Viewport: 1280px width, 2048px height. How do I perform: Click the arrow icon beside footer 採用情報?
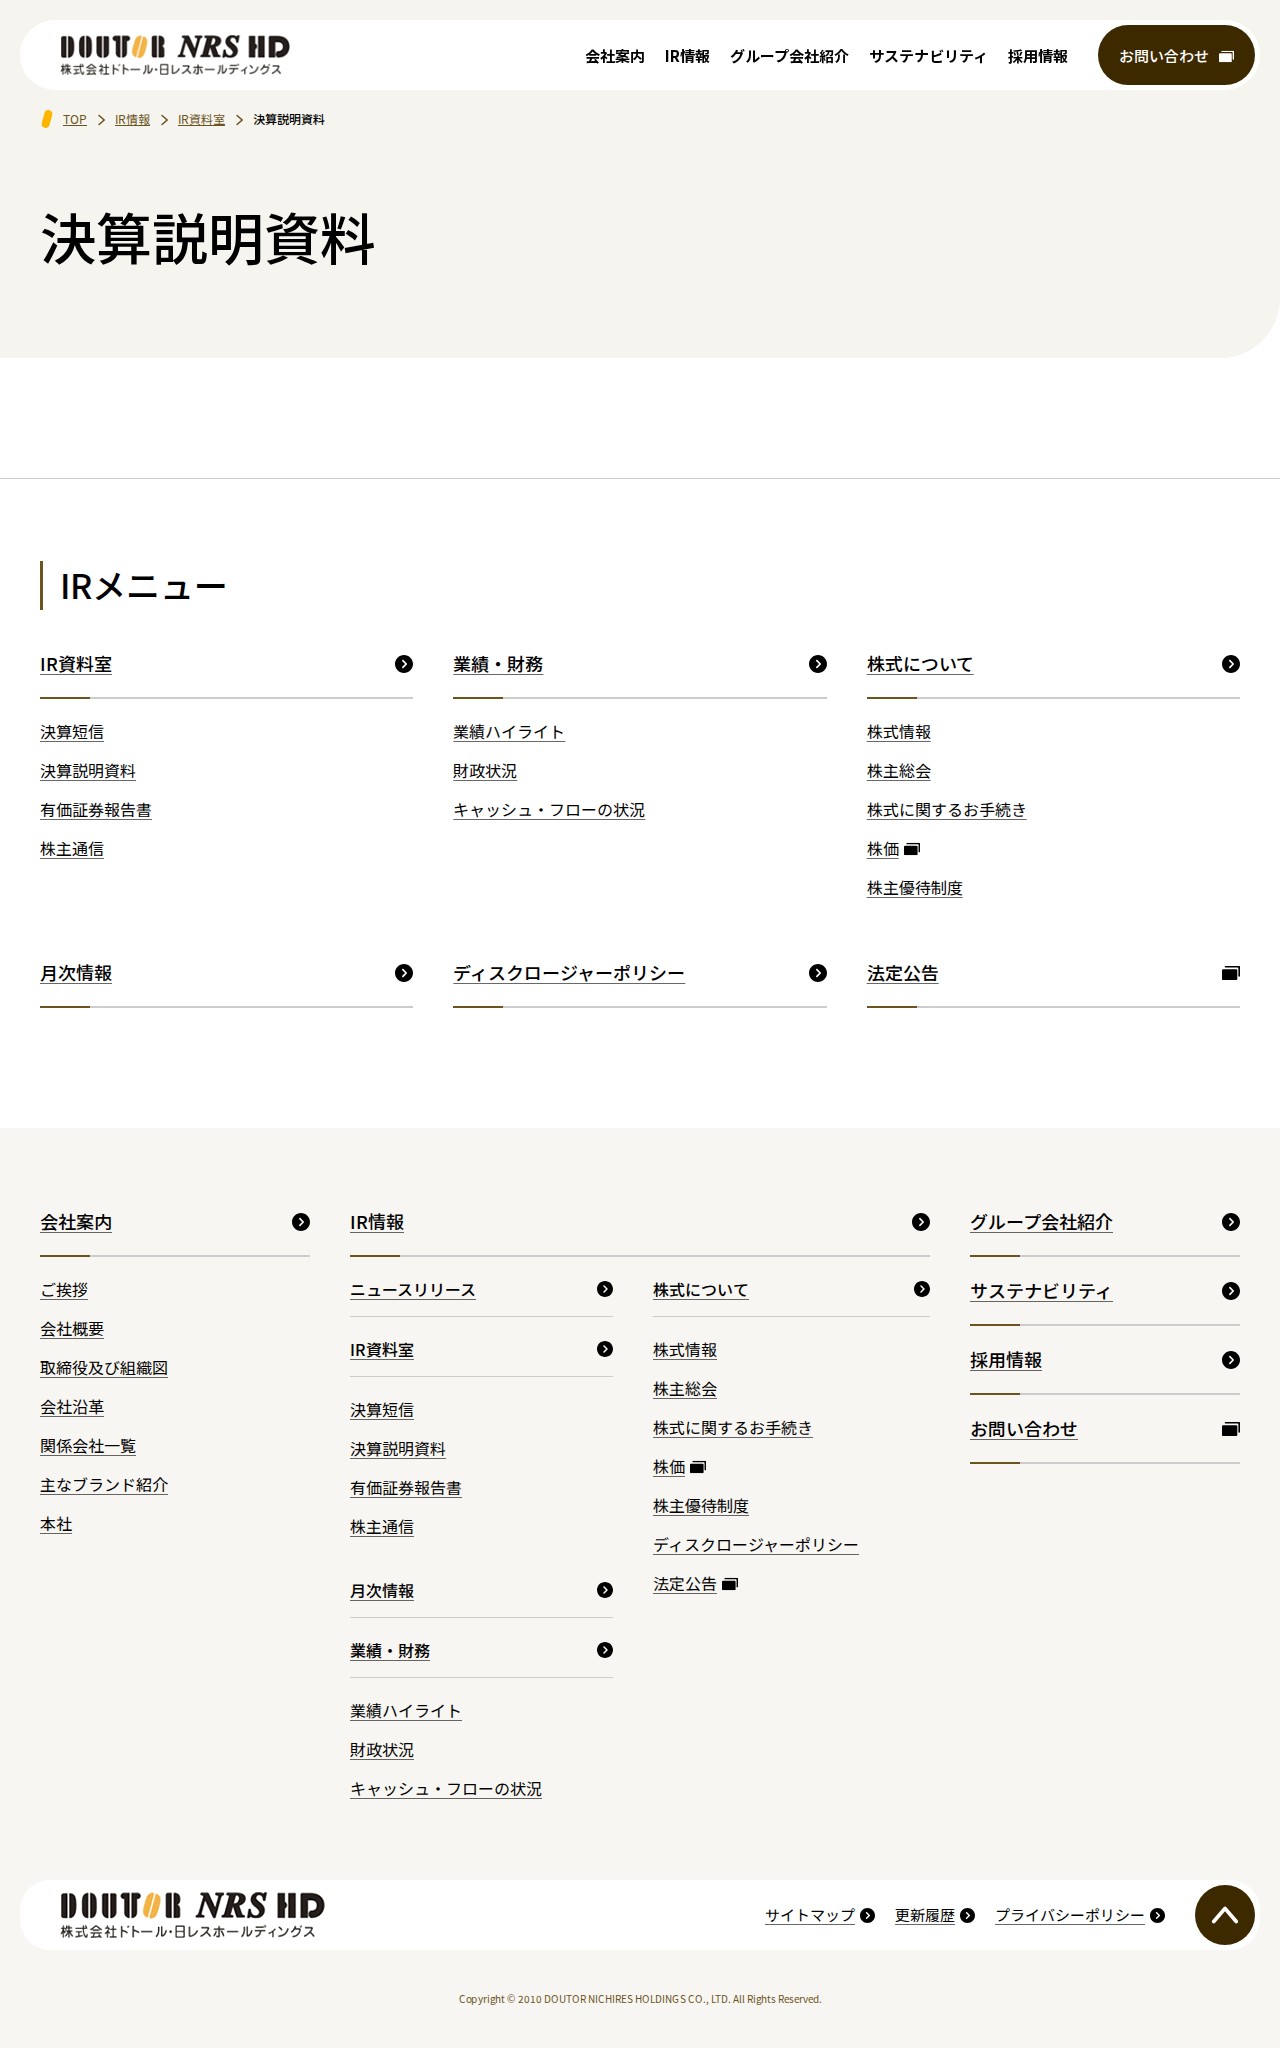(x=1231, y=1360)
